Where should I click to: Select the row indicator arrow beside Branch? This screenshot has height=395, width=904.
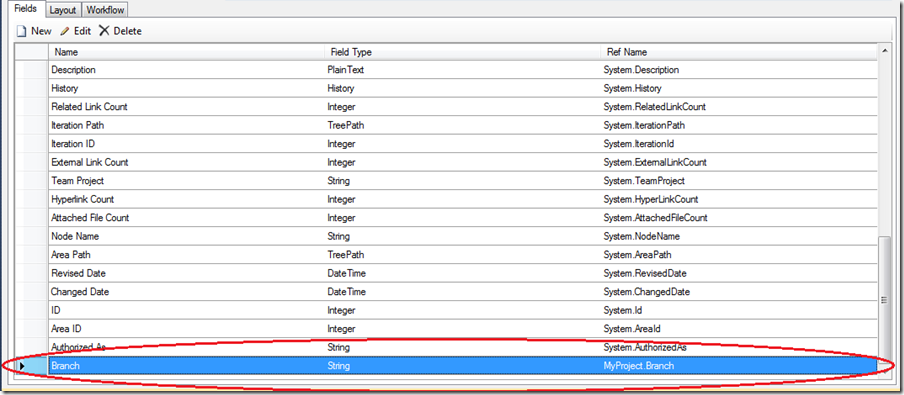[x=22, y=366]
